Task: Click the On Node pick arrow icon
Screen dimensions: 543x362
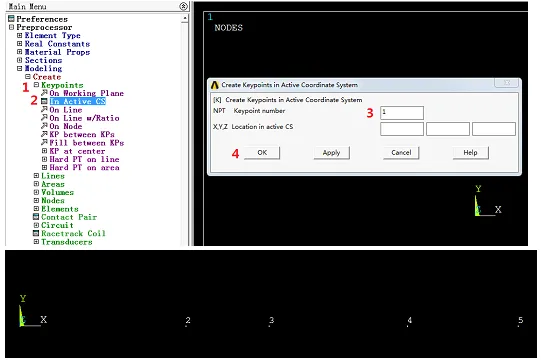Action: 44,126
